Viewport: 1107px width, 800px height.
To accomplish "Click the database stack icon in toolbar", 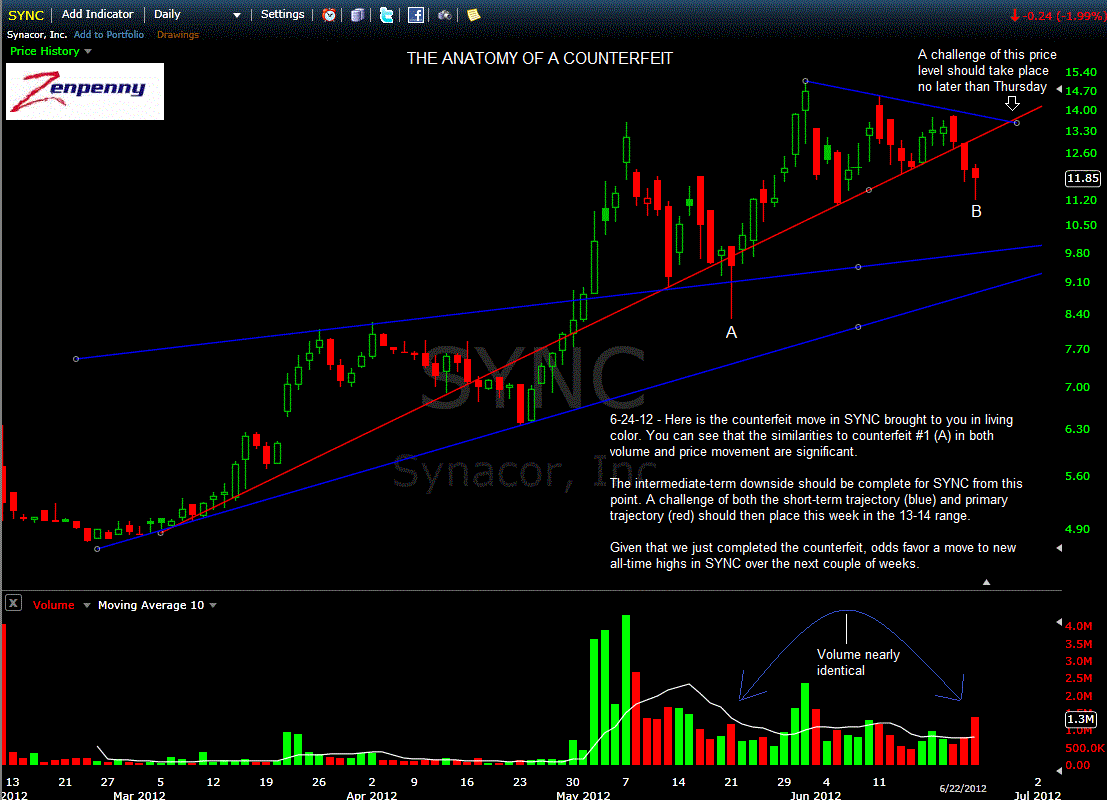I will (x=358, y=15).
